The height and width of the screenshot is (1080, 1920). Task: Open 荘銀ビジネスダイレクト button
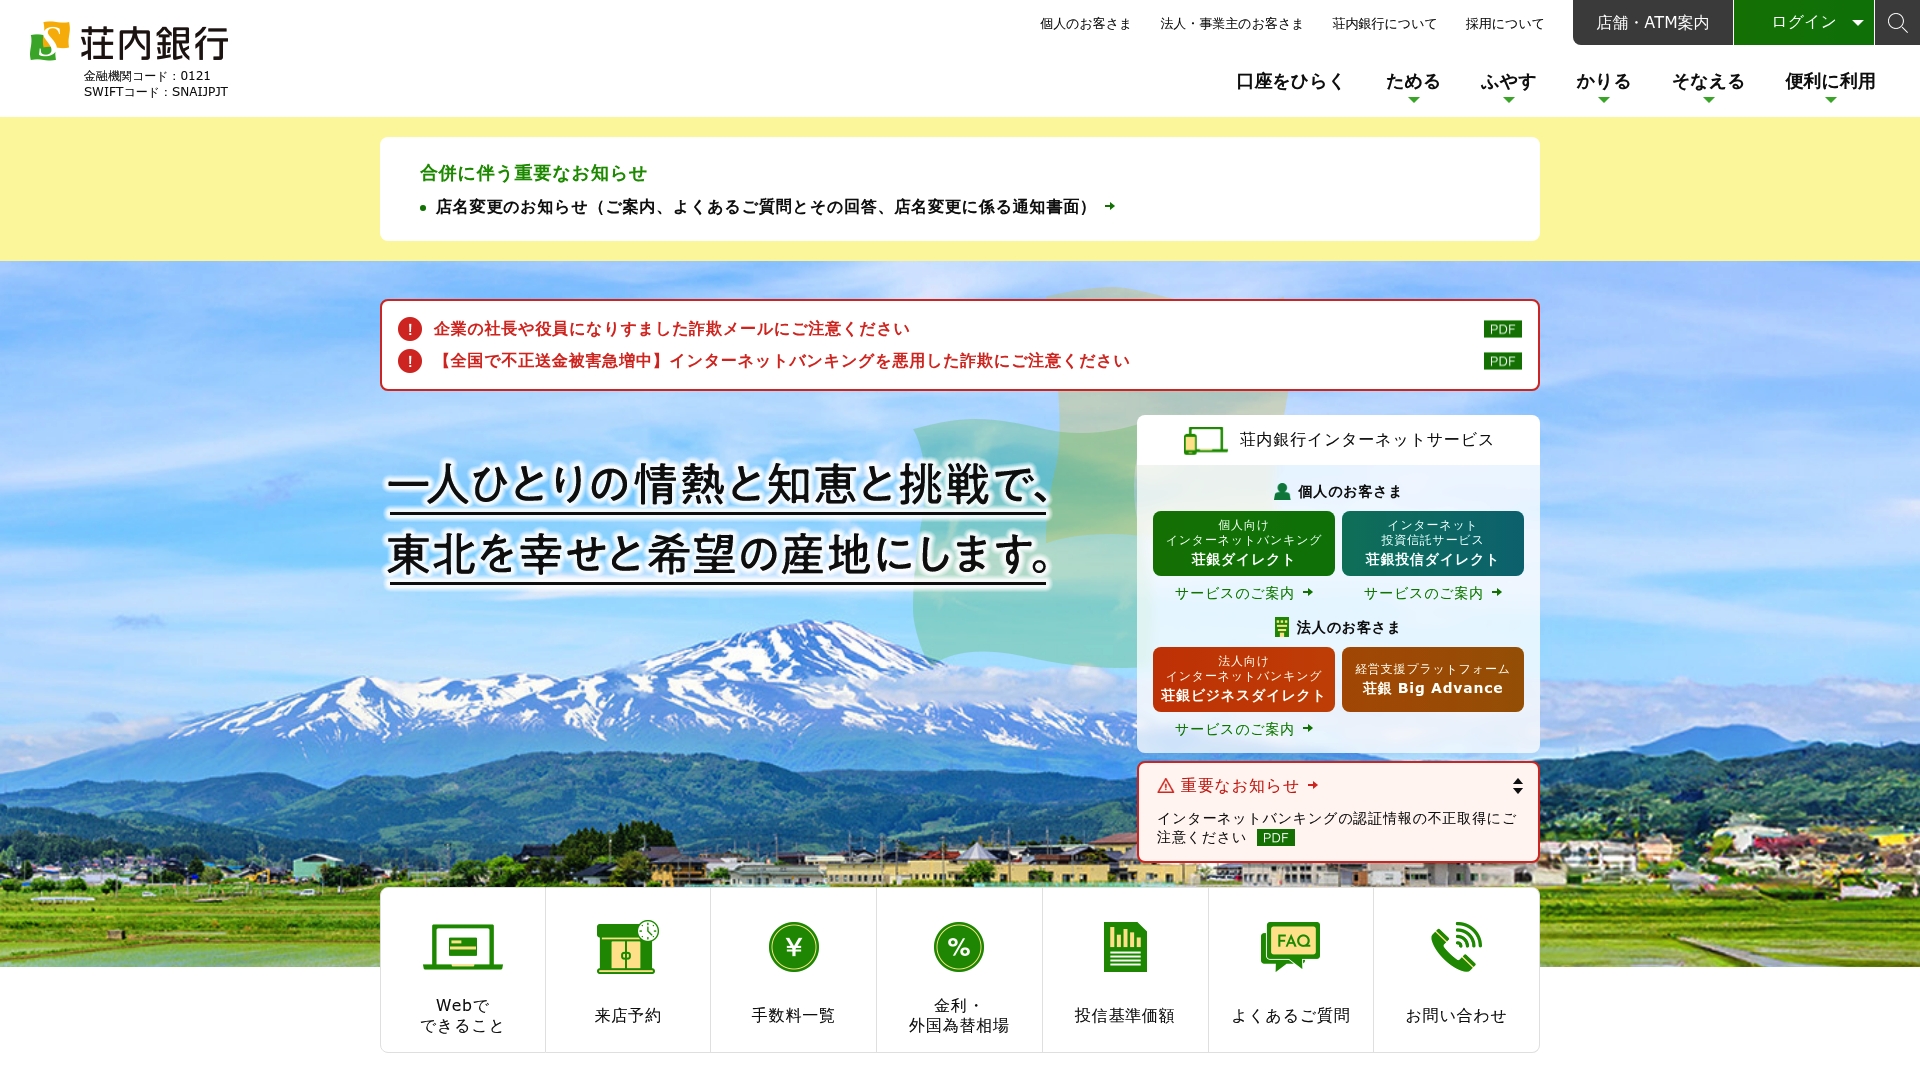[x=1243, y=679]
